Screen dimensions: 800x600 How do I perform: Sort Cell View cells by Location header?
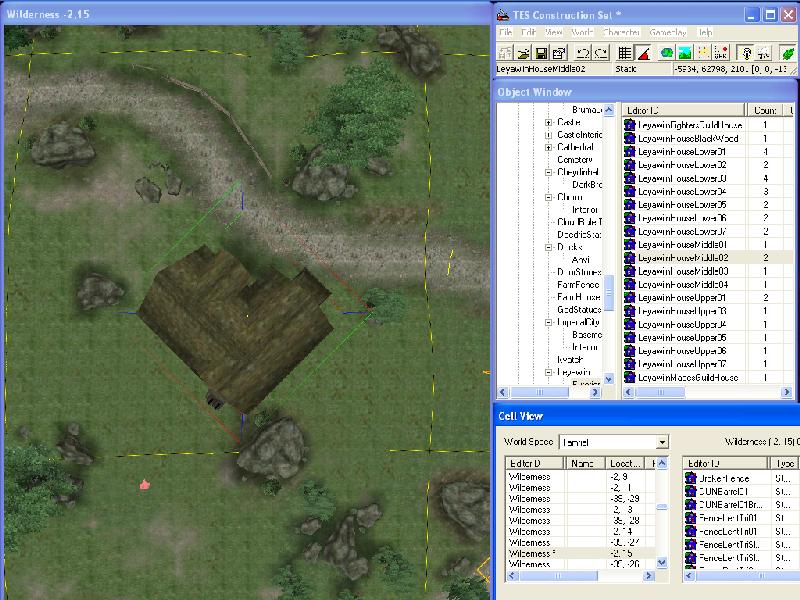[625, 463]
